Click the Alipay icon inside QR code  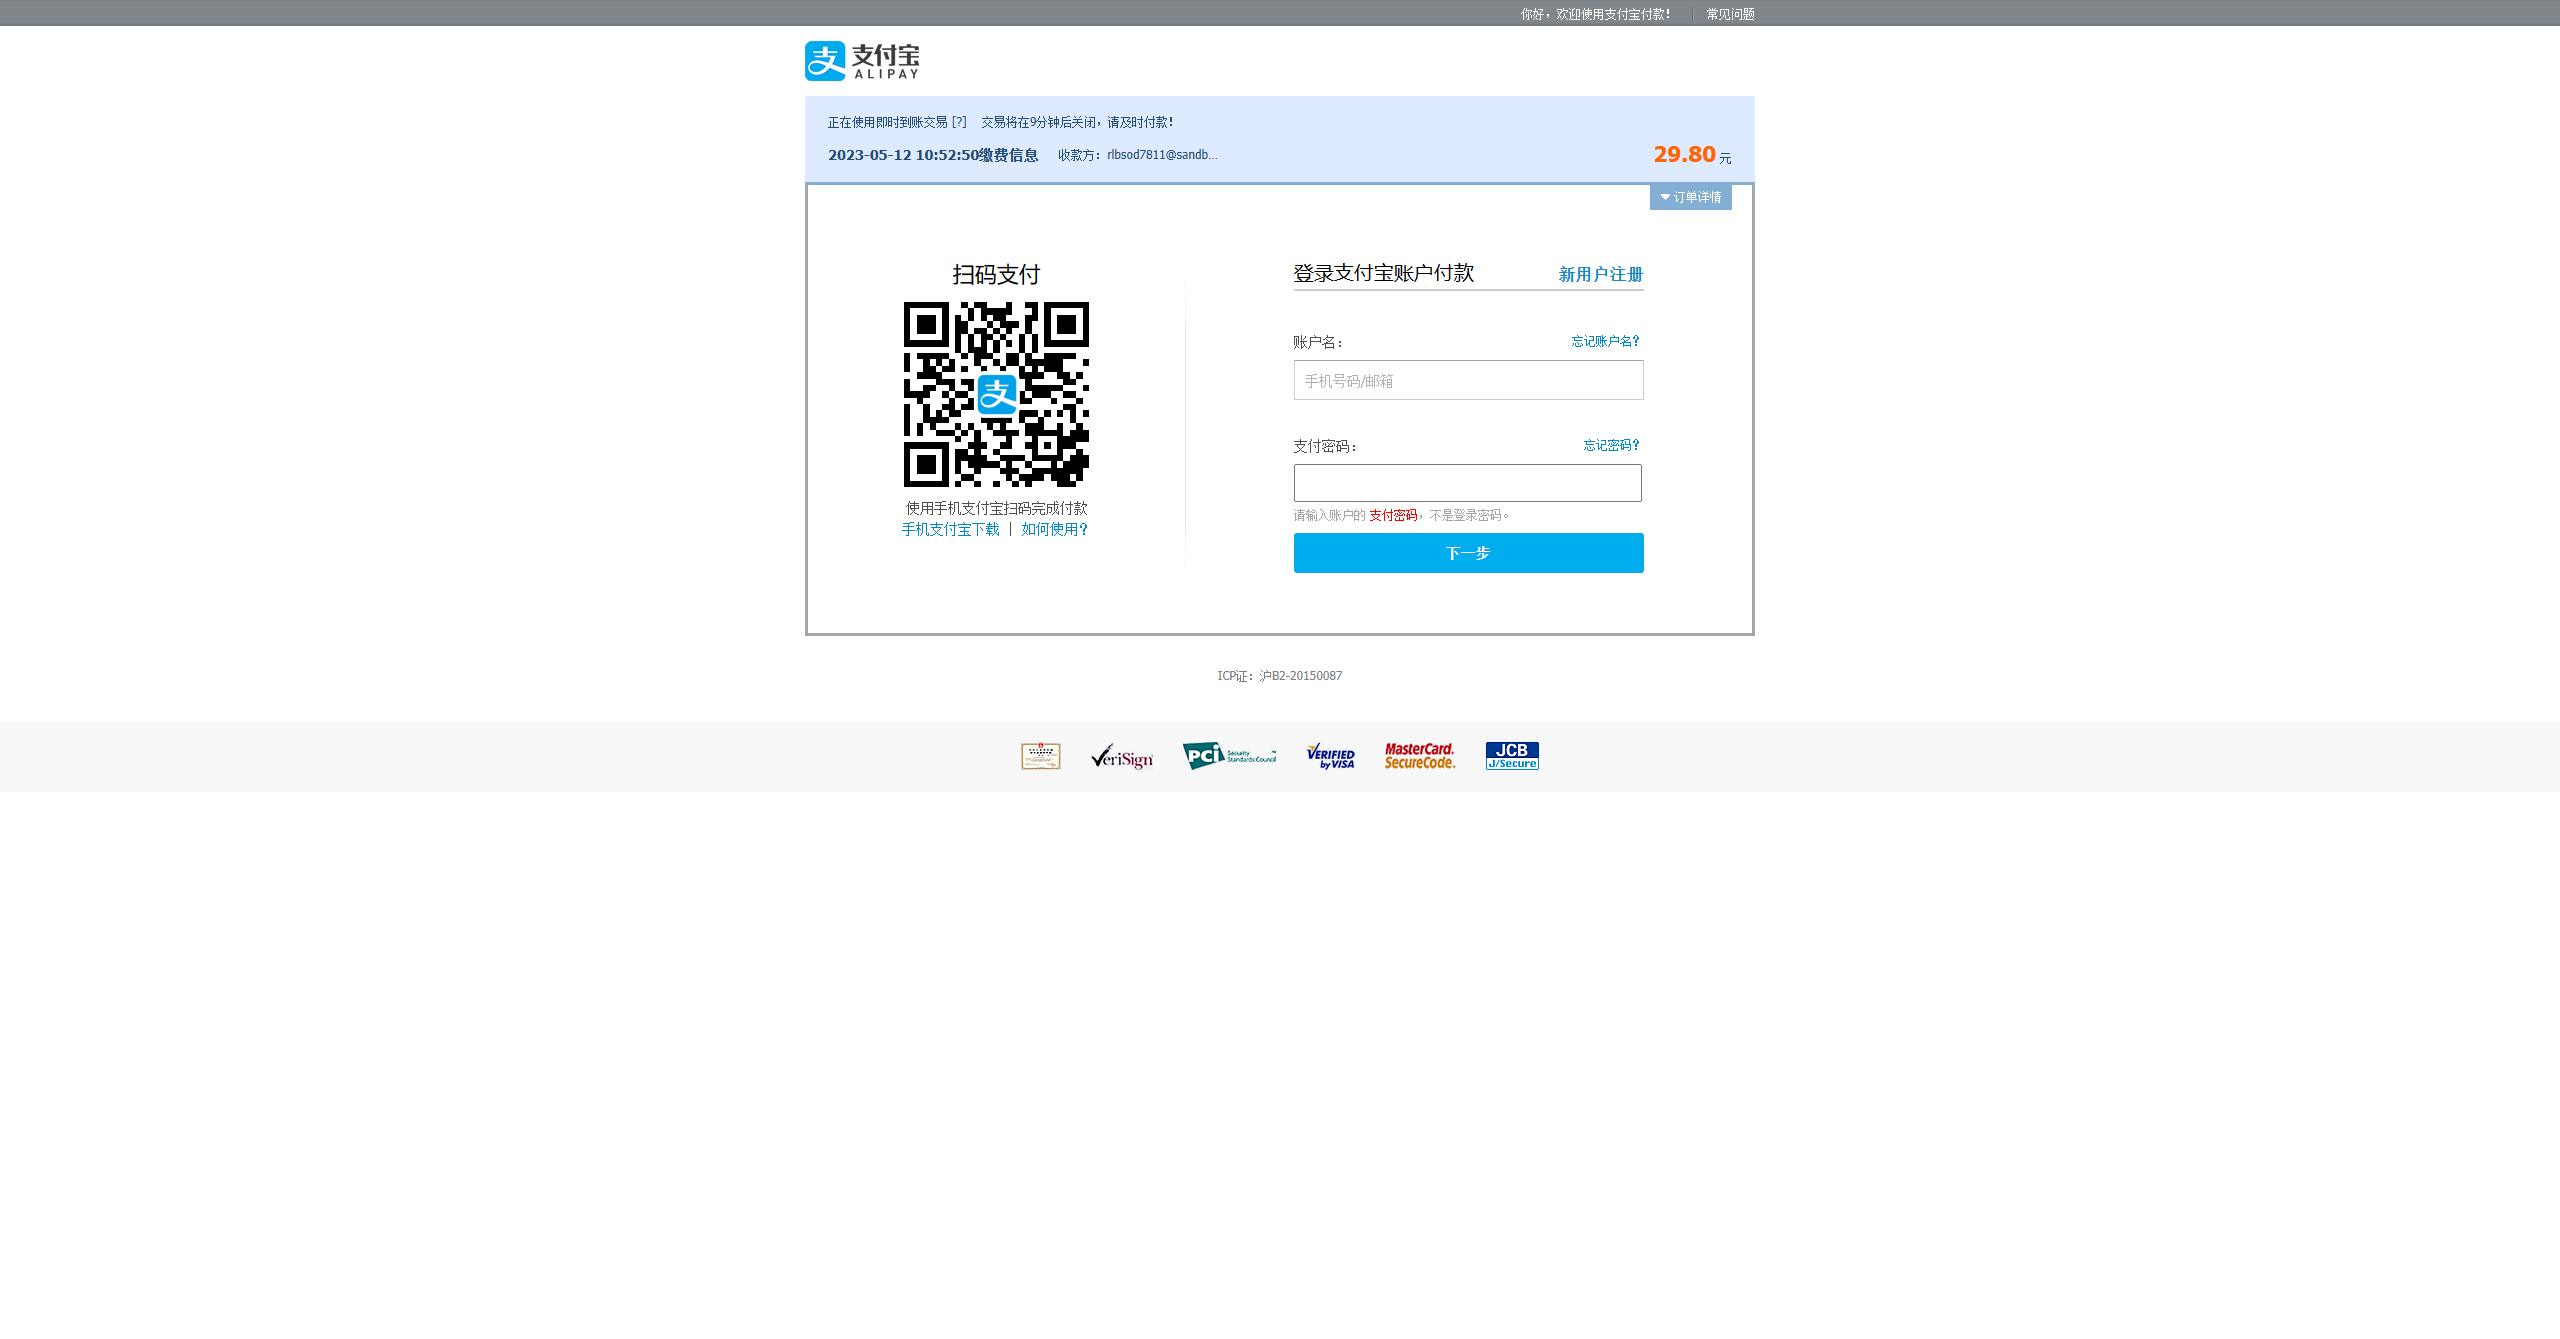[996, 395]
